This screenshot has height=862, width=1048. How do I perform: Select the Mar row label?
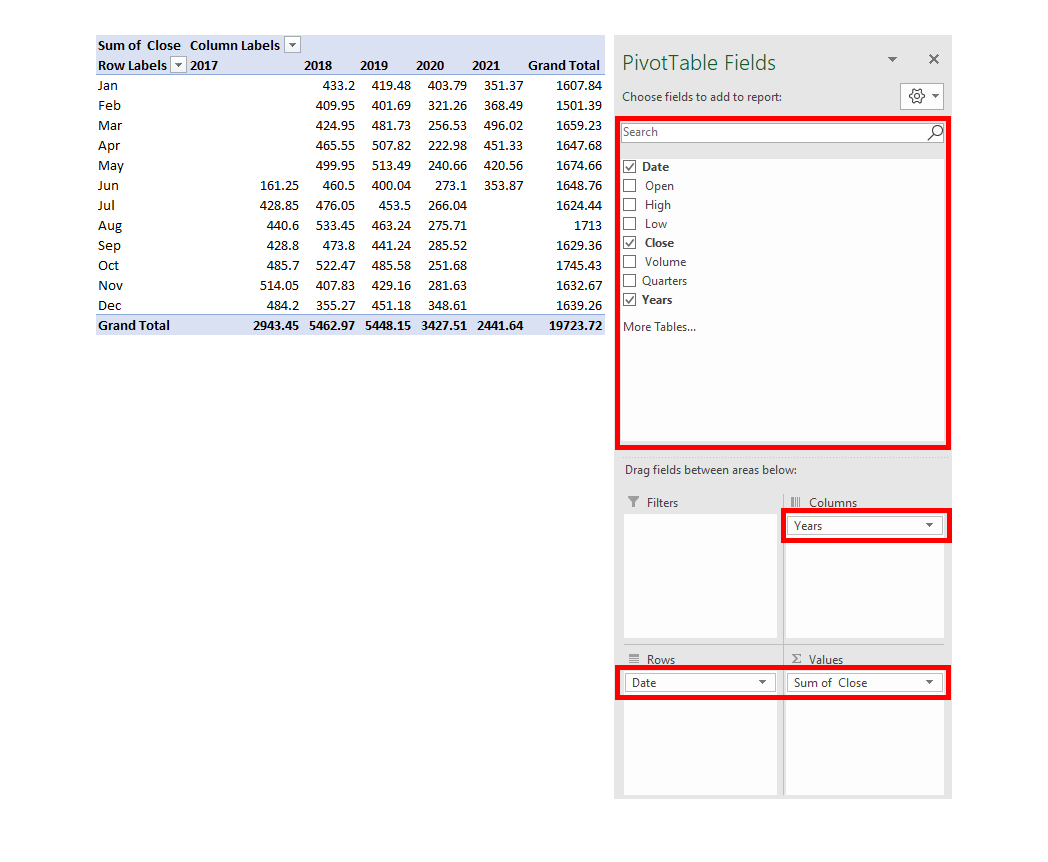[x=110, y=126]
